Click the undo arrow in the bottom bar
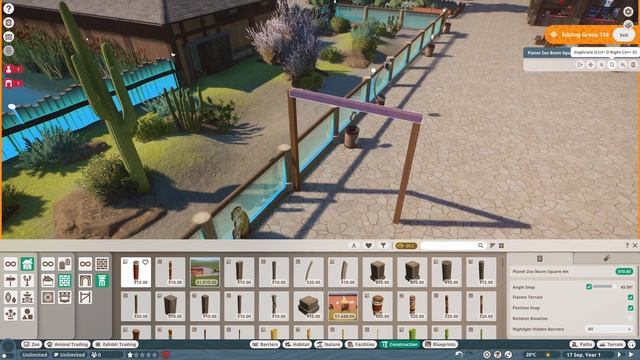Viewport: 640px width, 360px height. [459, 355]
